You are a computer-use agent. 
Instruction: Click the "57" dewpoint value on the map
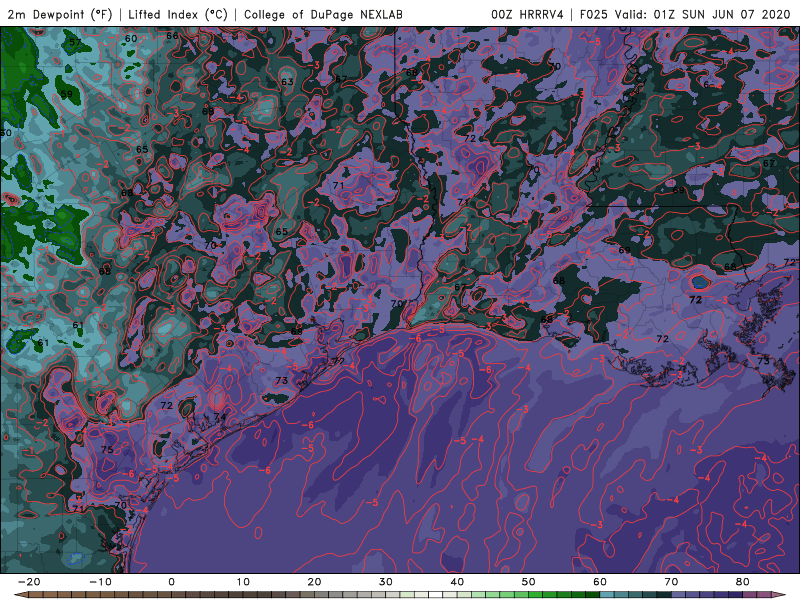point(75,42)
